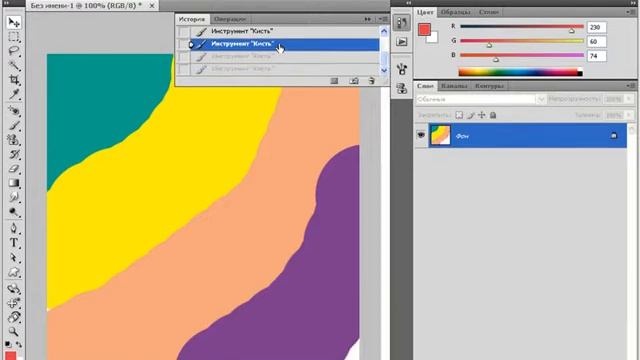Select the Rectangular Marquee tool
Image resolution: width=640 pixels, height=360 pixels.
point(13,37)
